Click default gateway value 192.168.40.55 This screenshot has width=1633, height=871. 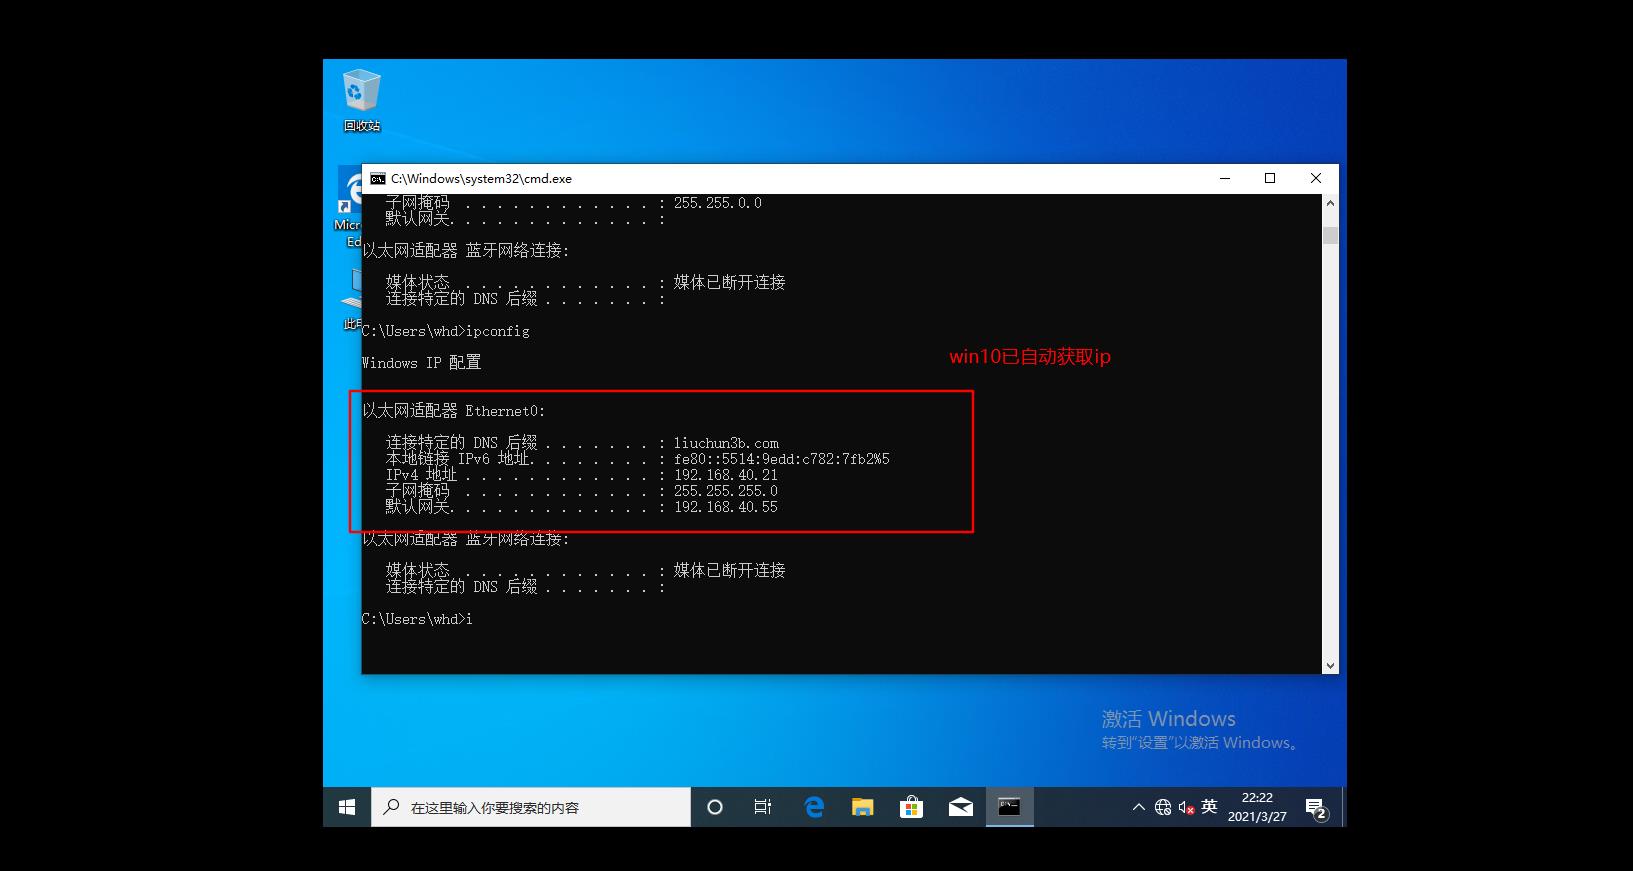pos(725,507)
